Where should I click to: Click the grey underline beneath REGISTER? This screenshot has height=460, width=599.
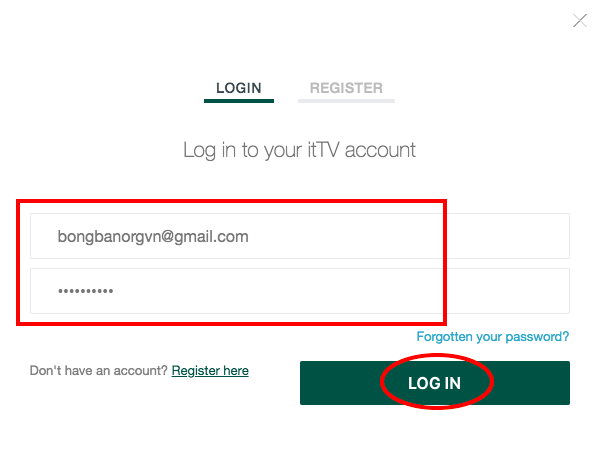click(346, 101)
